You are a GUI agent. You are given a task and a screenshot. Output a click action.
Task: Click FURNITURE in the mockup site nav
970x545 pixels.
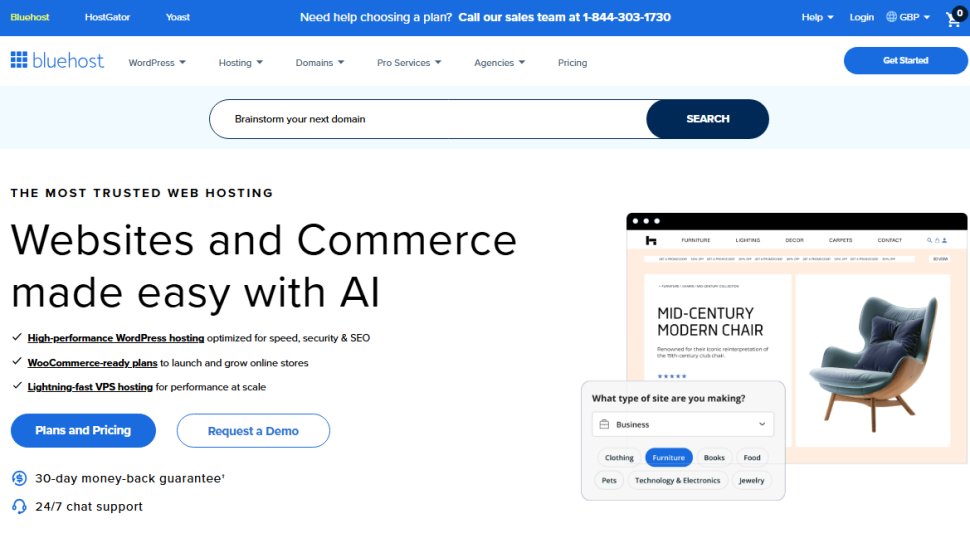coord(696,240)
